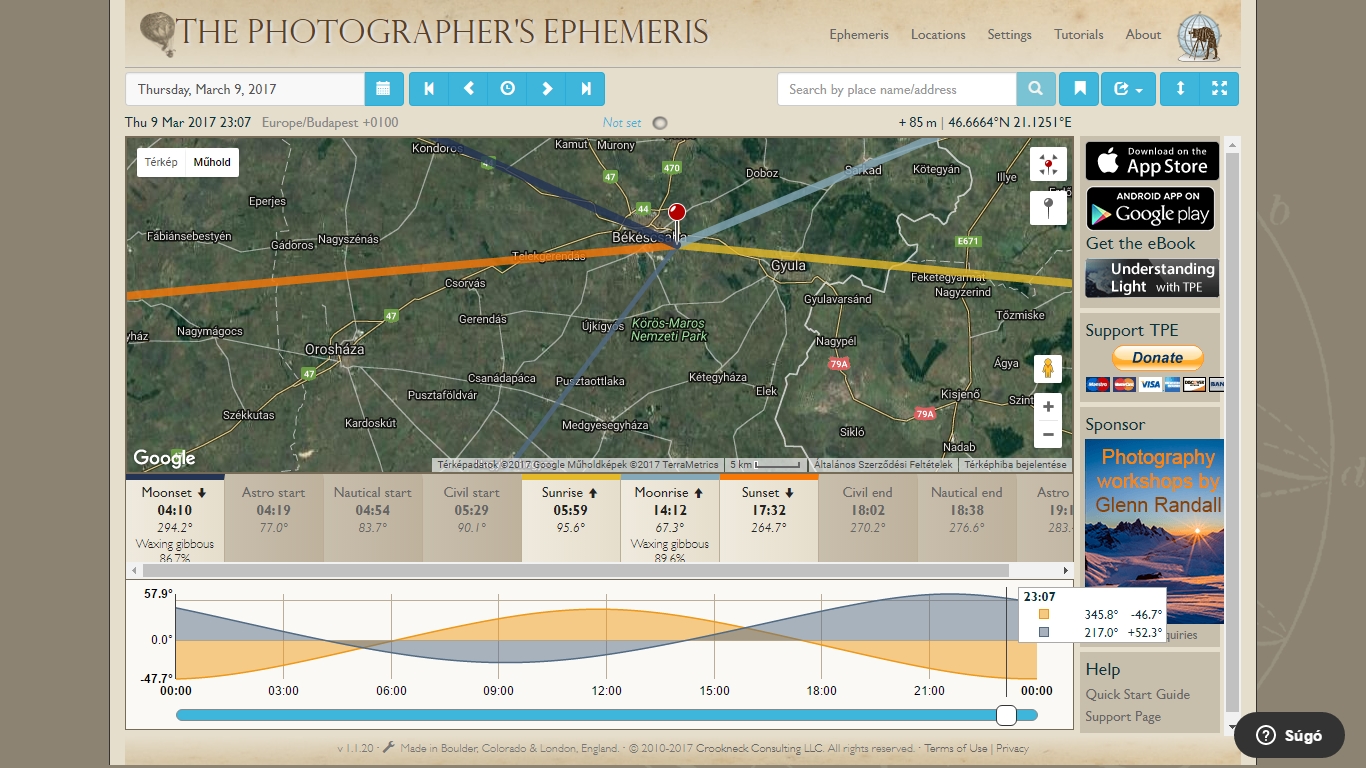
Task: Select Street View pegman icon
Action: 1048,369
